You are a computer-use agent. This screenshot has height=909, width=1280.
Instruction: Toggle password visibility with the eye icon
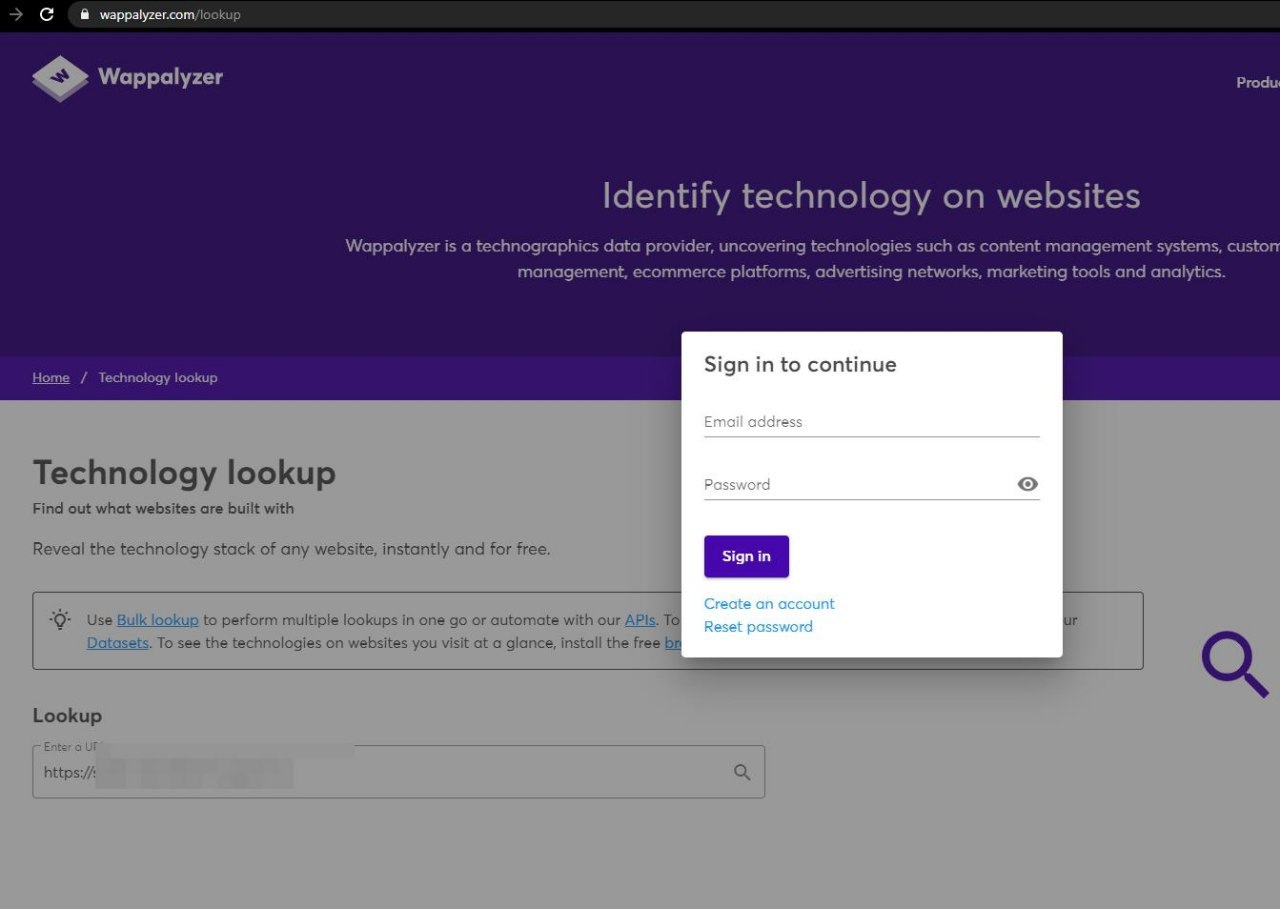click(x=1027, y=484)
